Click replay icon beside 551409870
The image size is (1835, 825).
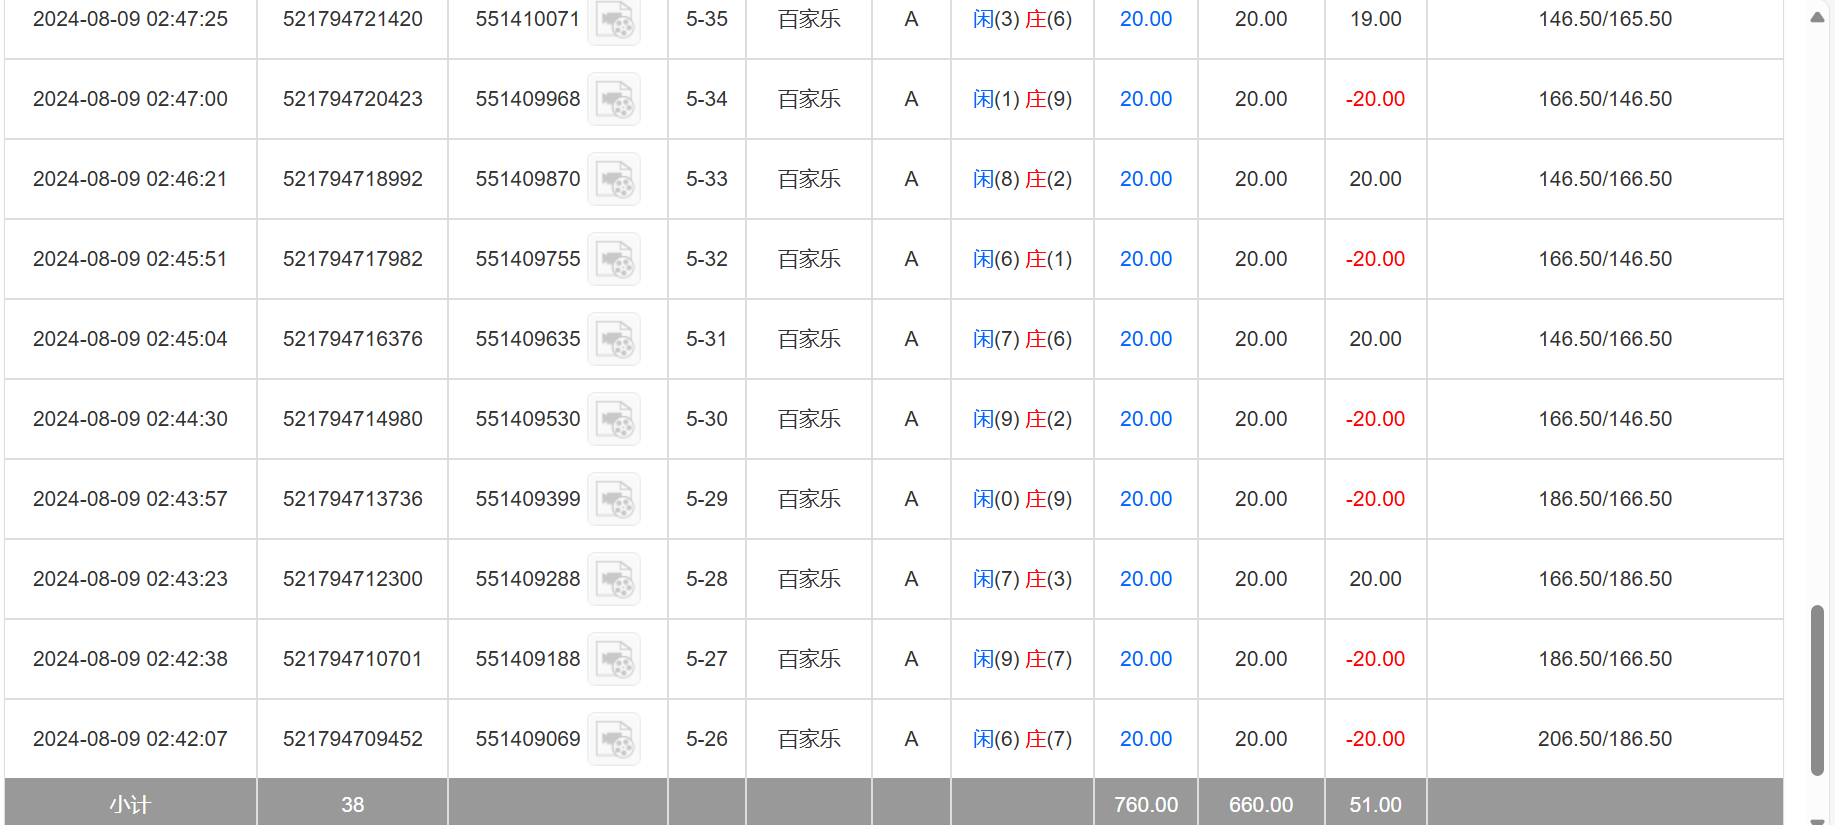coord(613,179)
